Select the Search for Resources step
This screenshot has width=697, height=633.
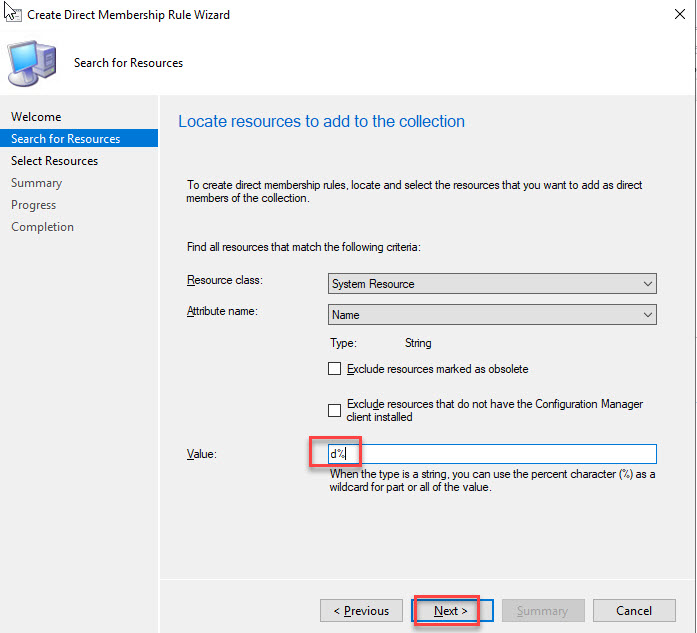coord(66,139)
